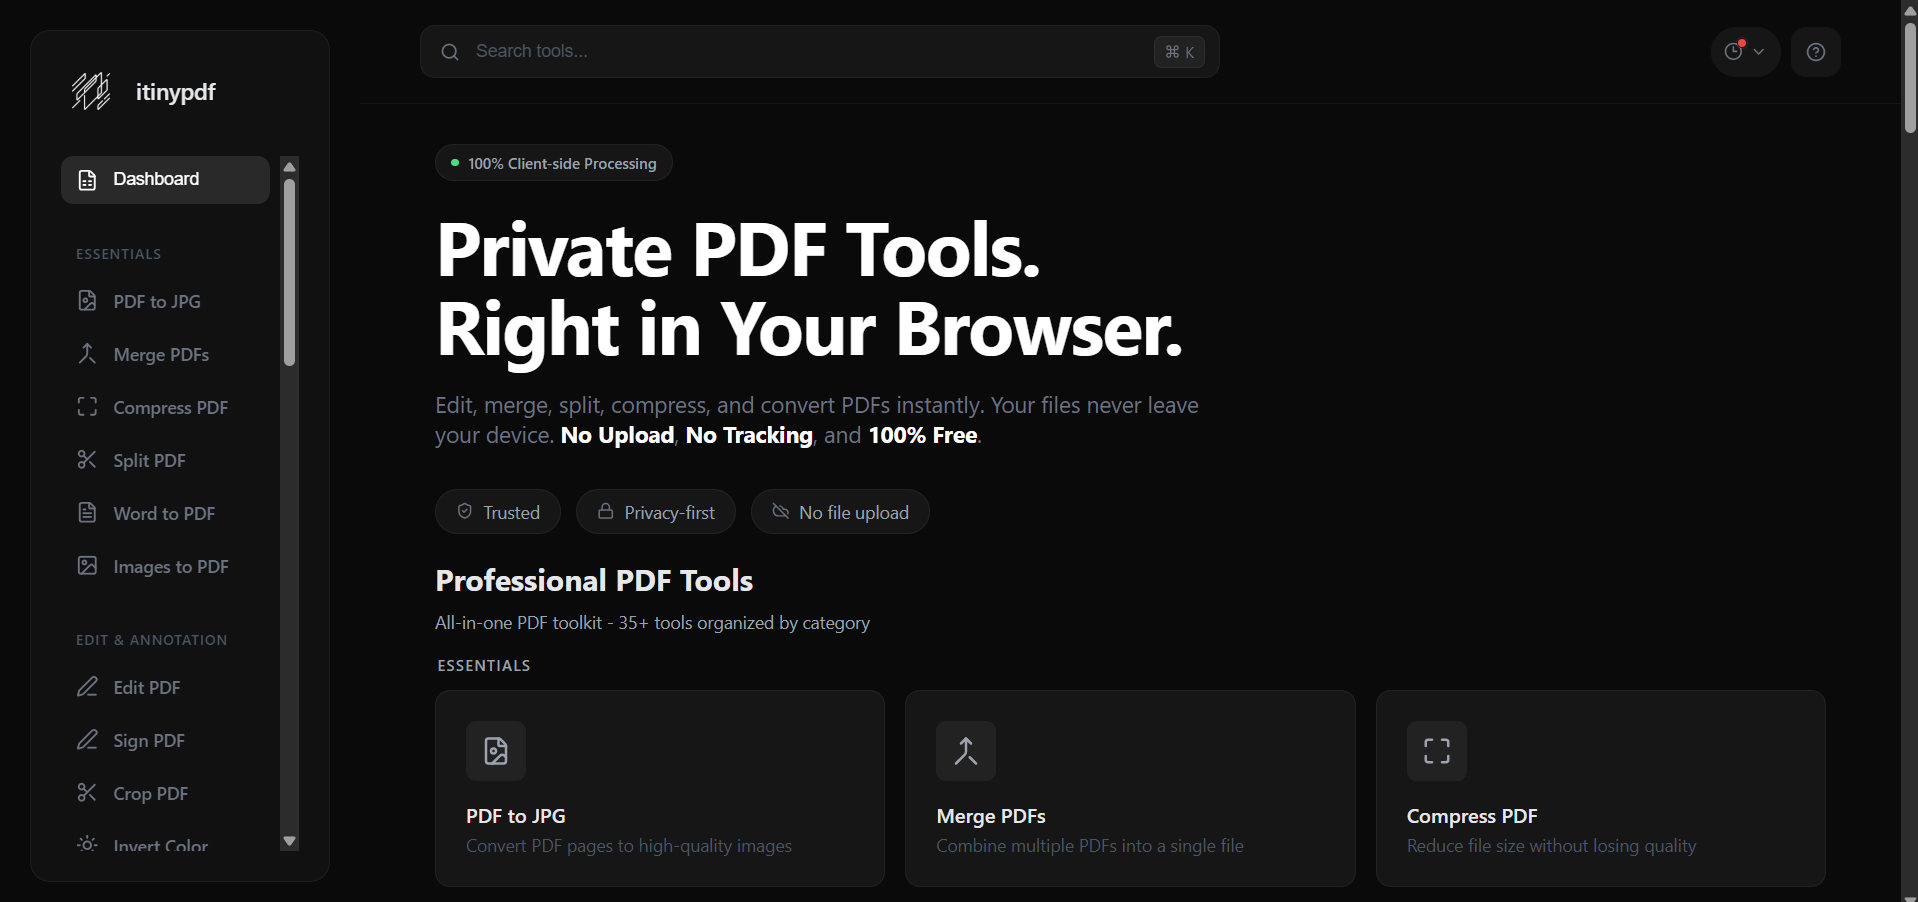Click the Compress PDF card icon
Image resolution: width=1918 pixels, height=902 pixels.
(1436, 751)
